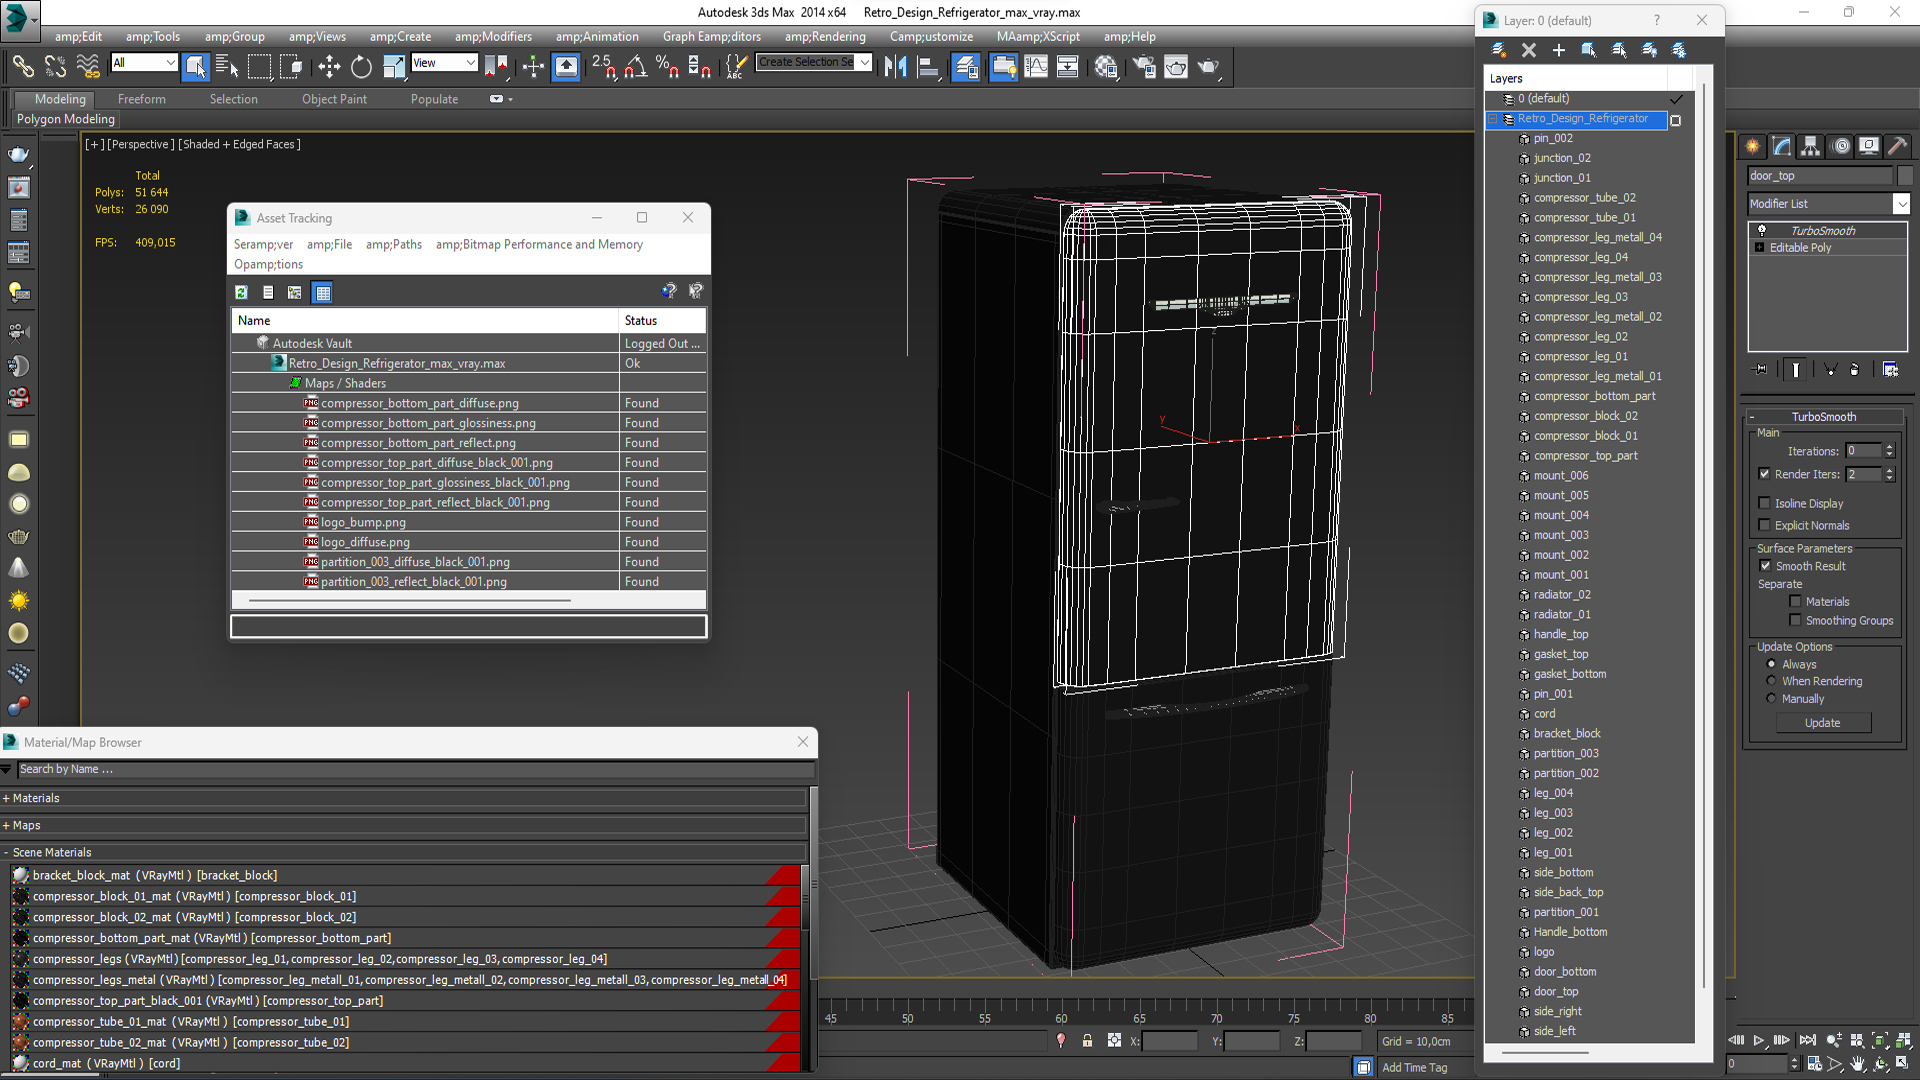
Task: Select the Link tool in main toolbar
Action: click(x=22, y=67)
